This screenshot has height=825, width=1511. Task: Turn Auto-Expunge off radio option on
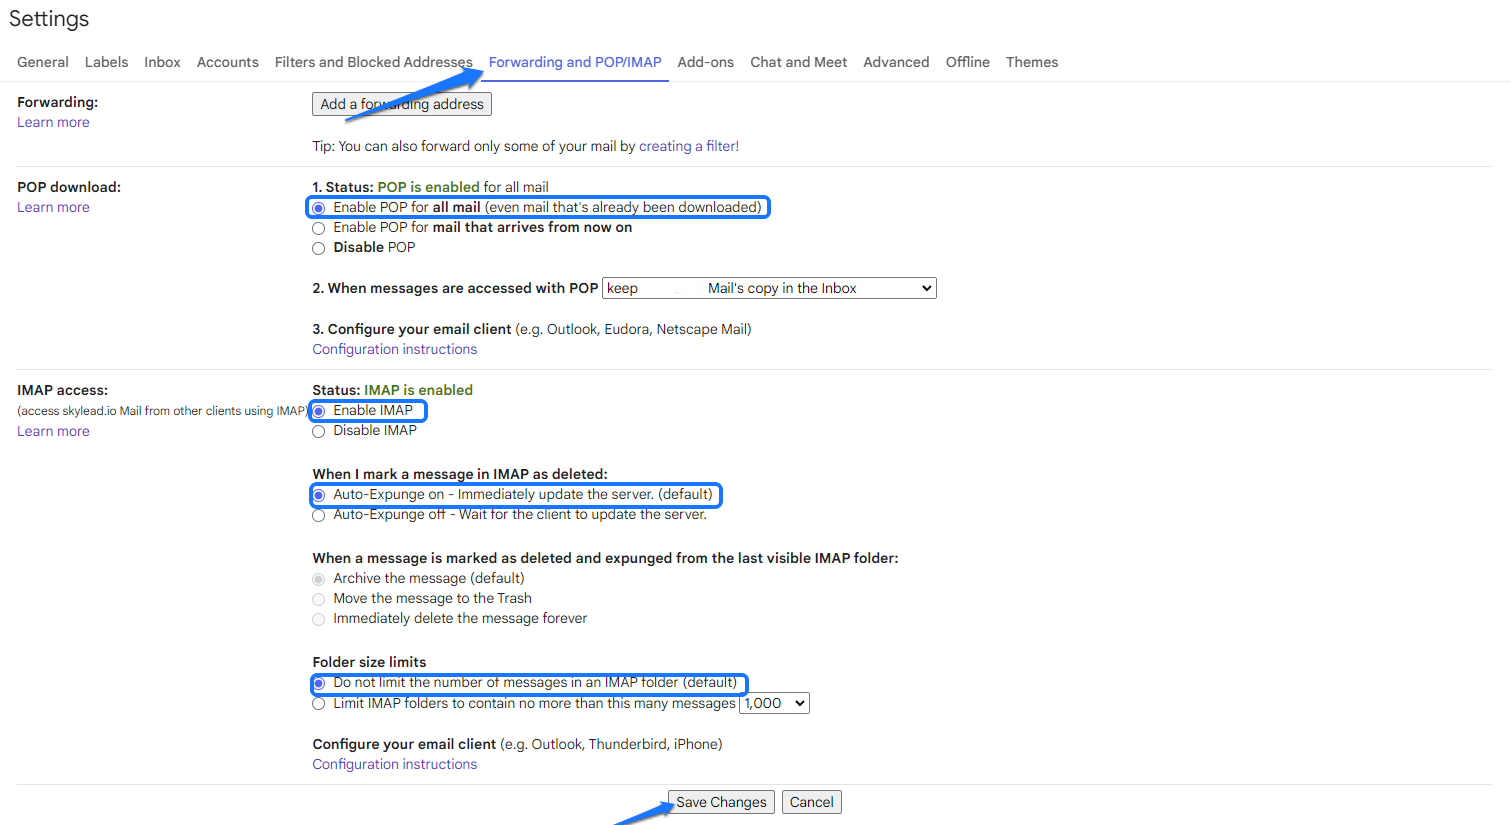click(319, 516)
